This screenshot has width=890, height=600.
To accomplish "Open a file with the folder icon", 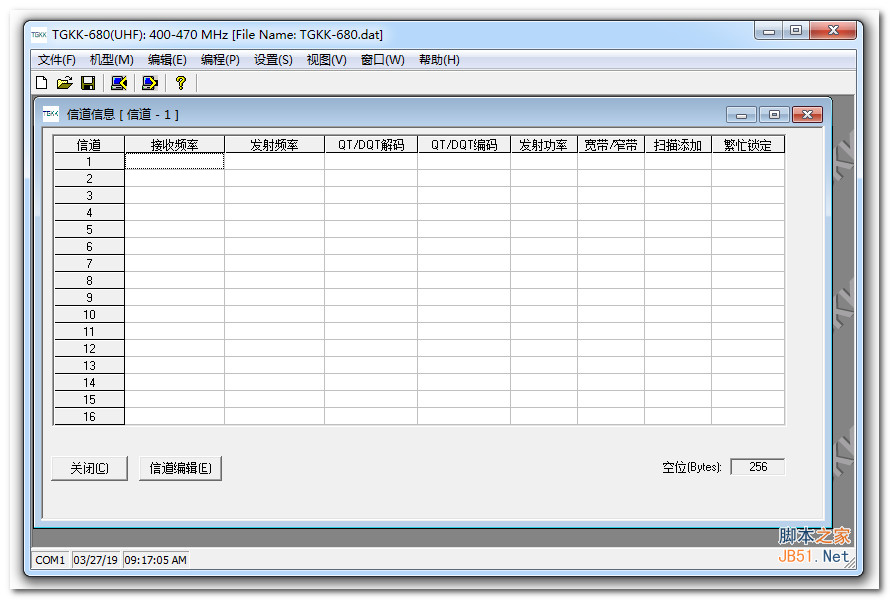I will pos(65,83).
